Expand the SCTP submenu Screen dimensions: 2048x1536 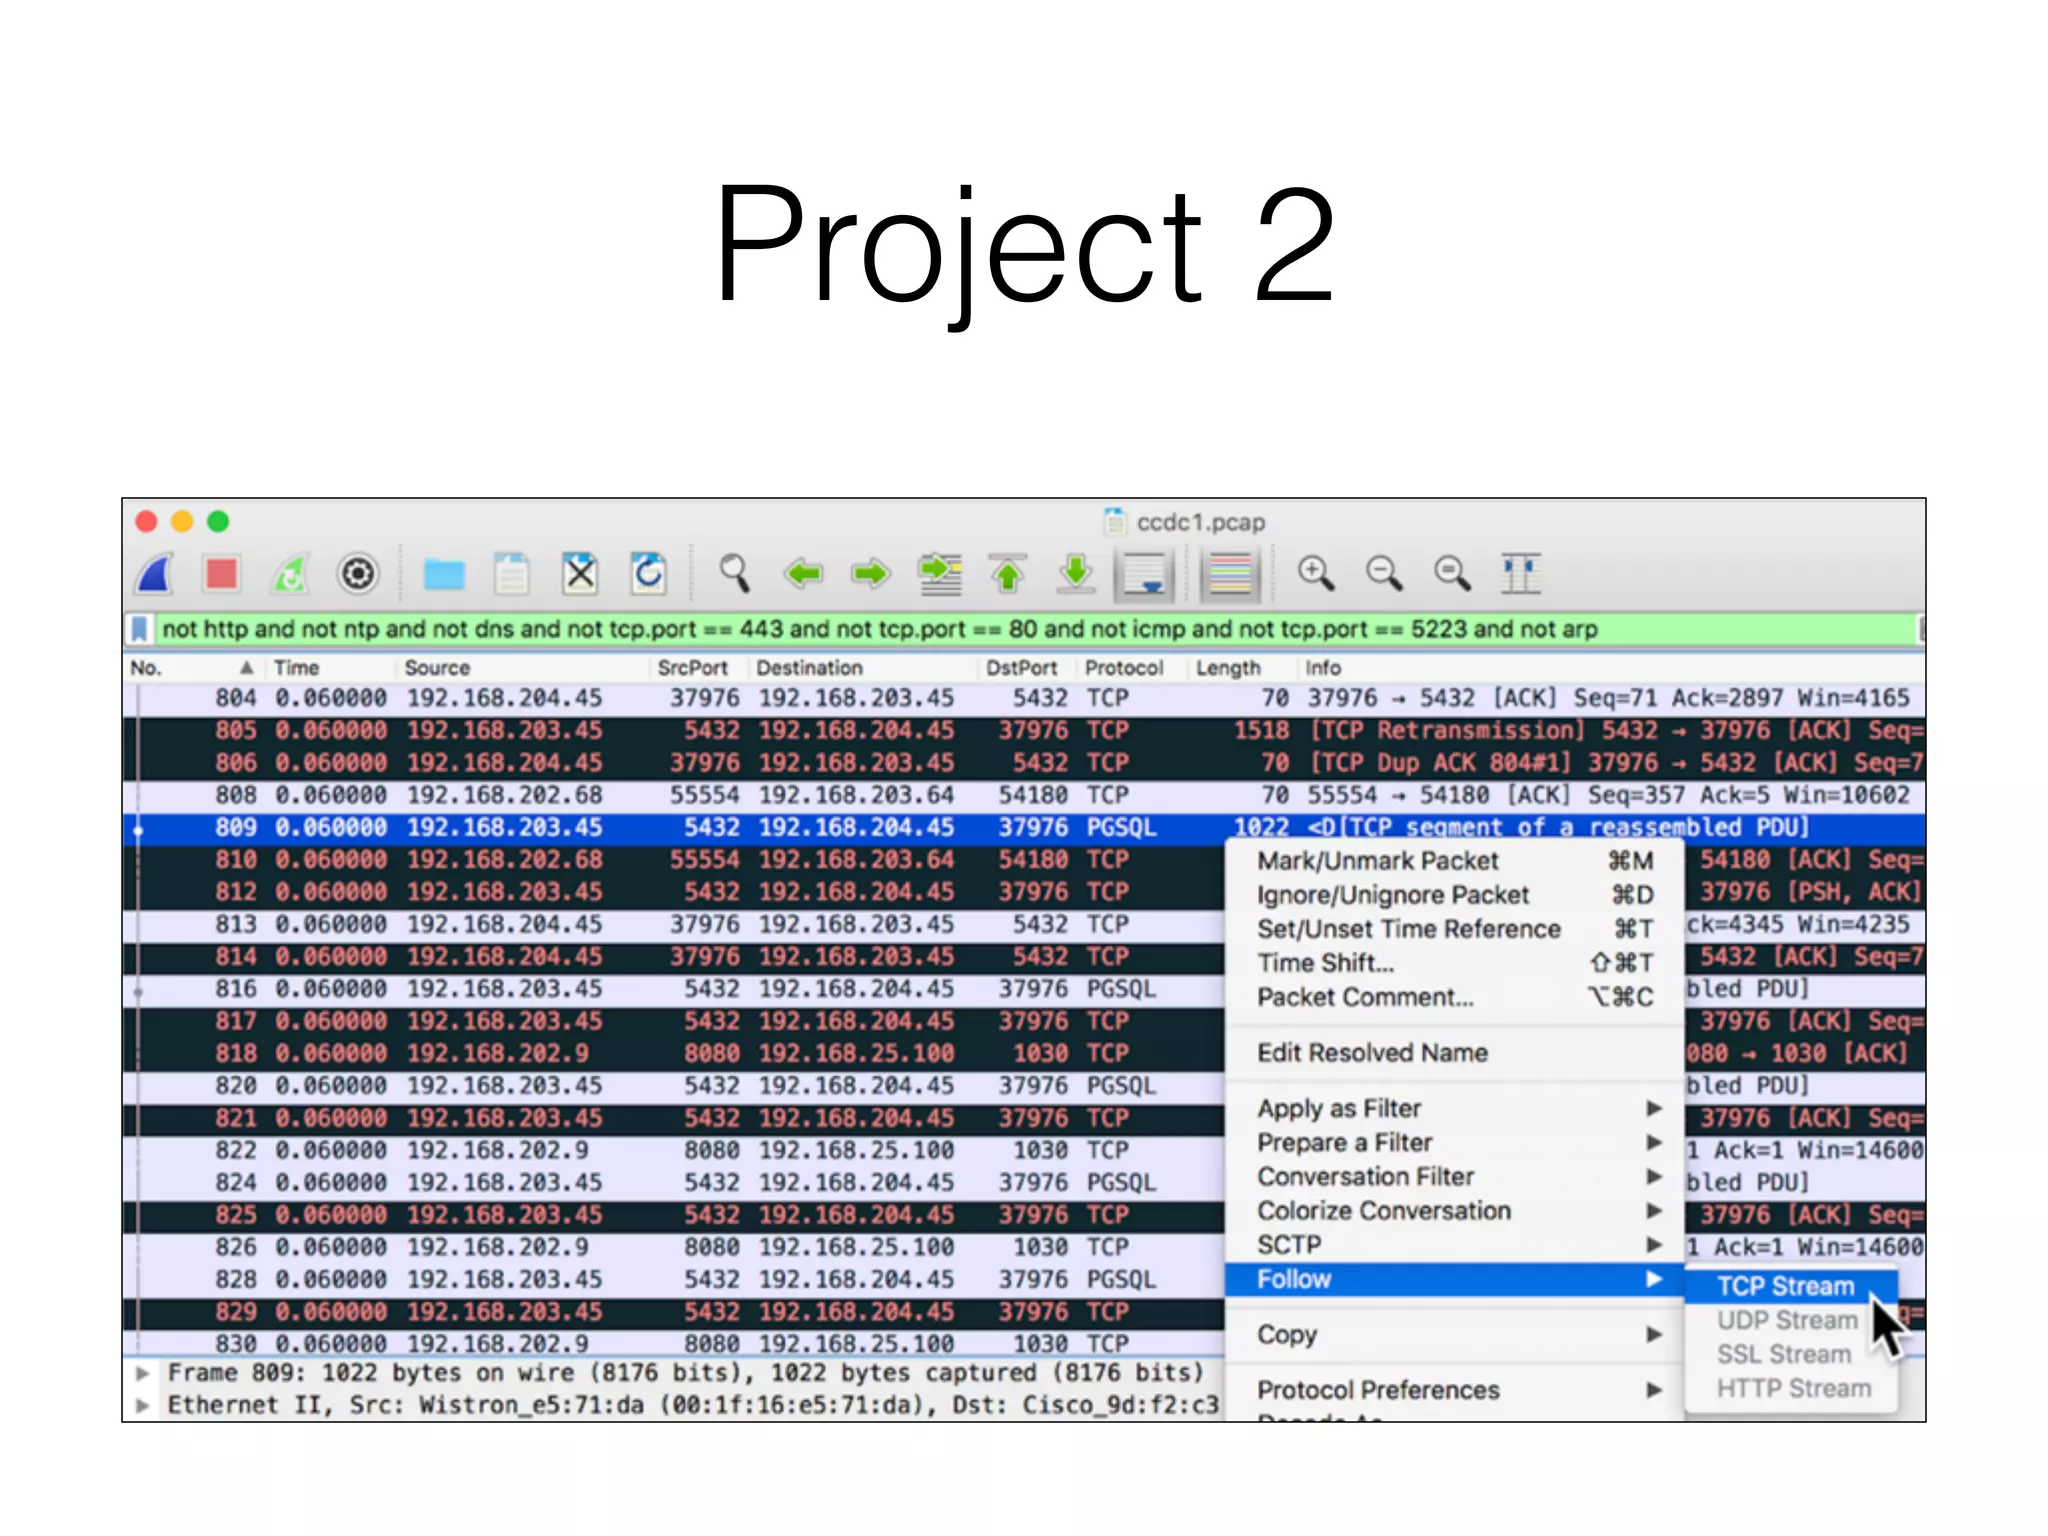pos(1455,1245)
